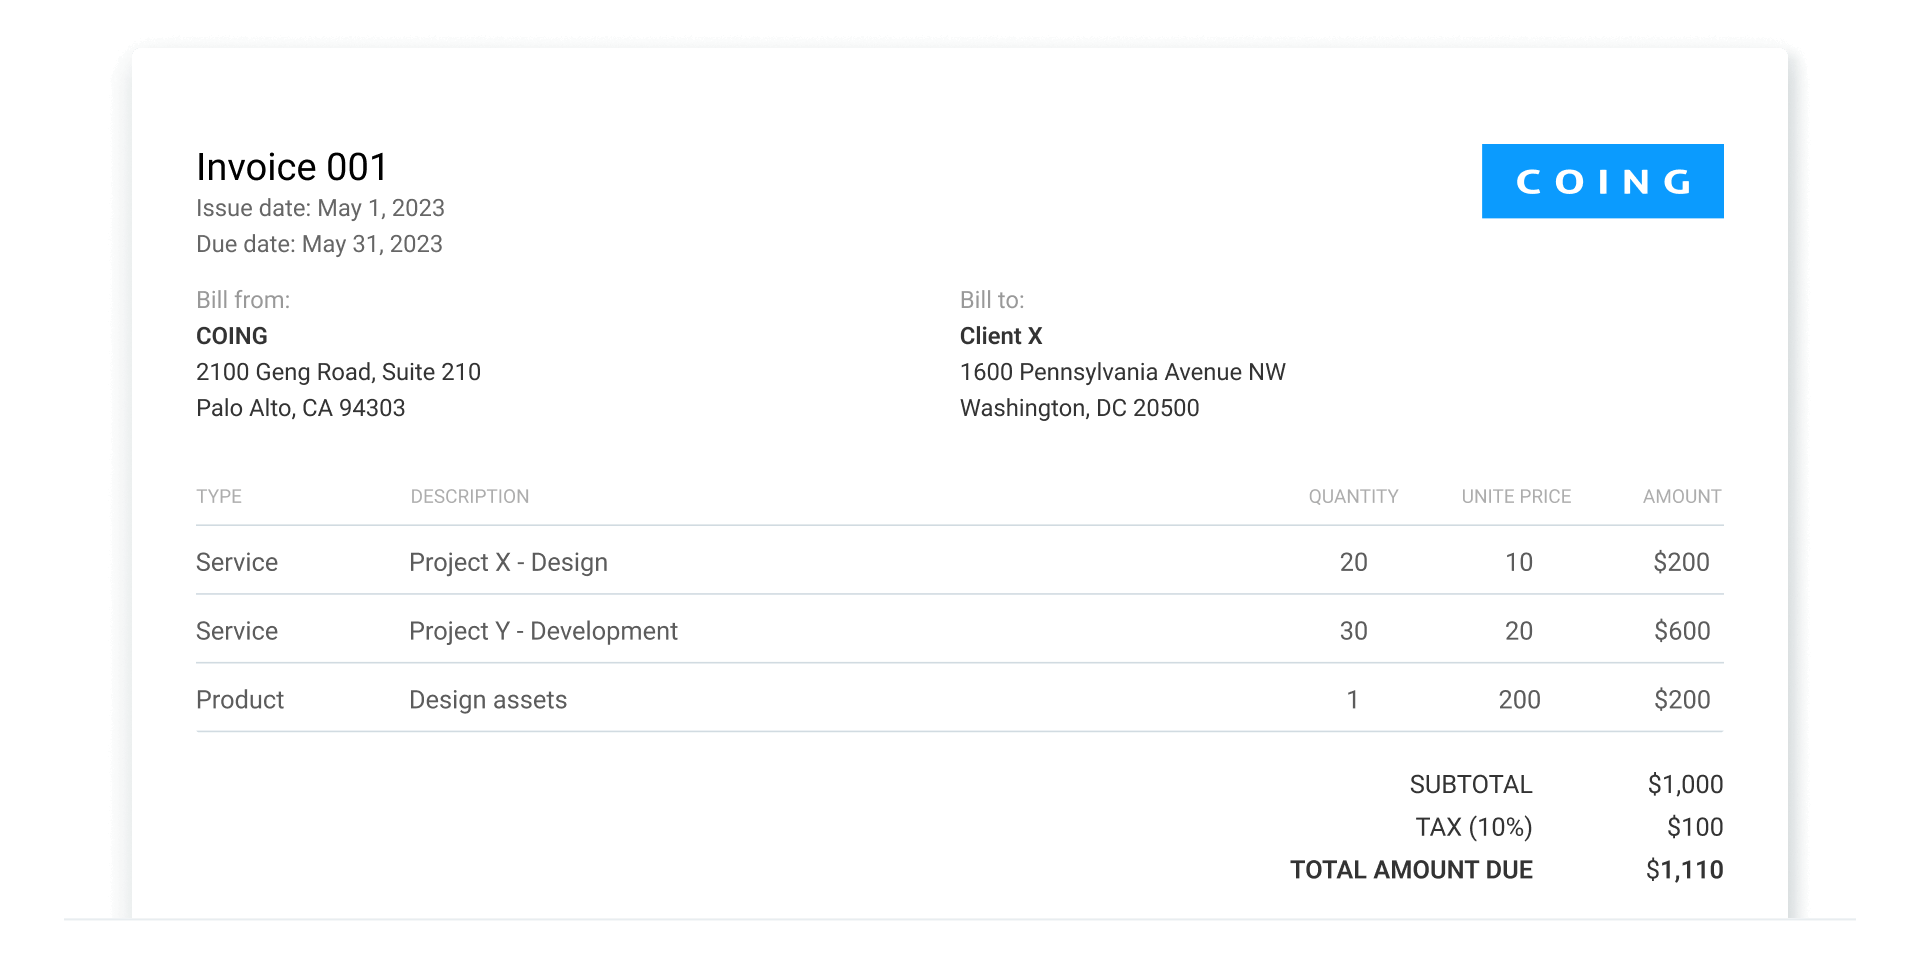1920x969 pixels.
Task: Click the Client X name under Bill to
Action: (x=1000, y=335)
